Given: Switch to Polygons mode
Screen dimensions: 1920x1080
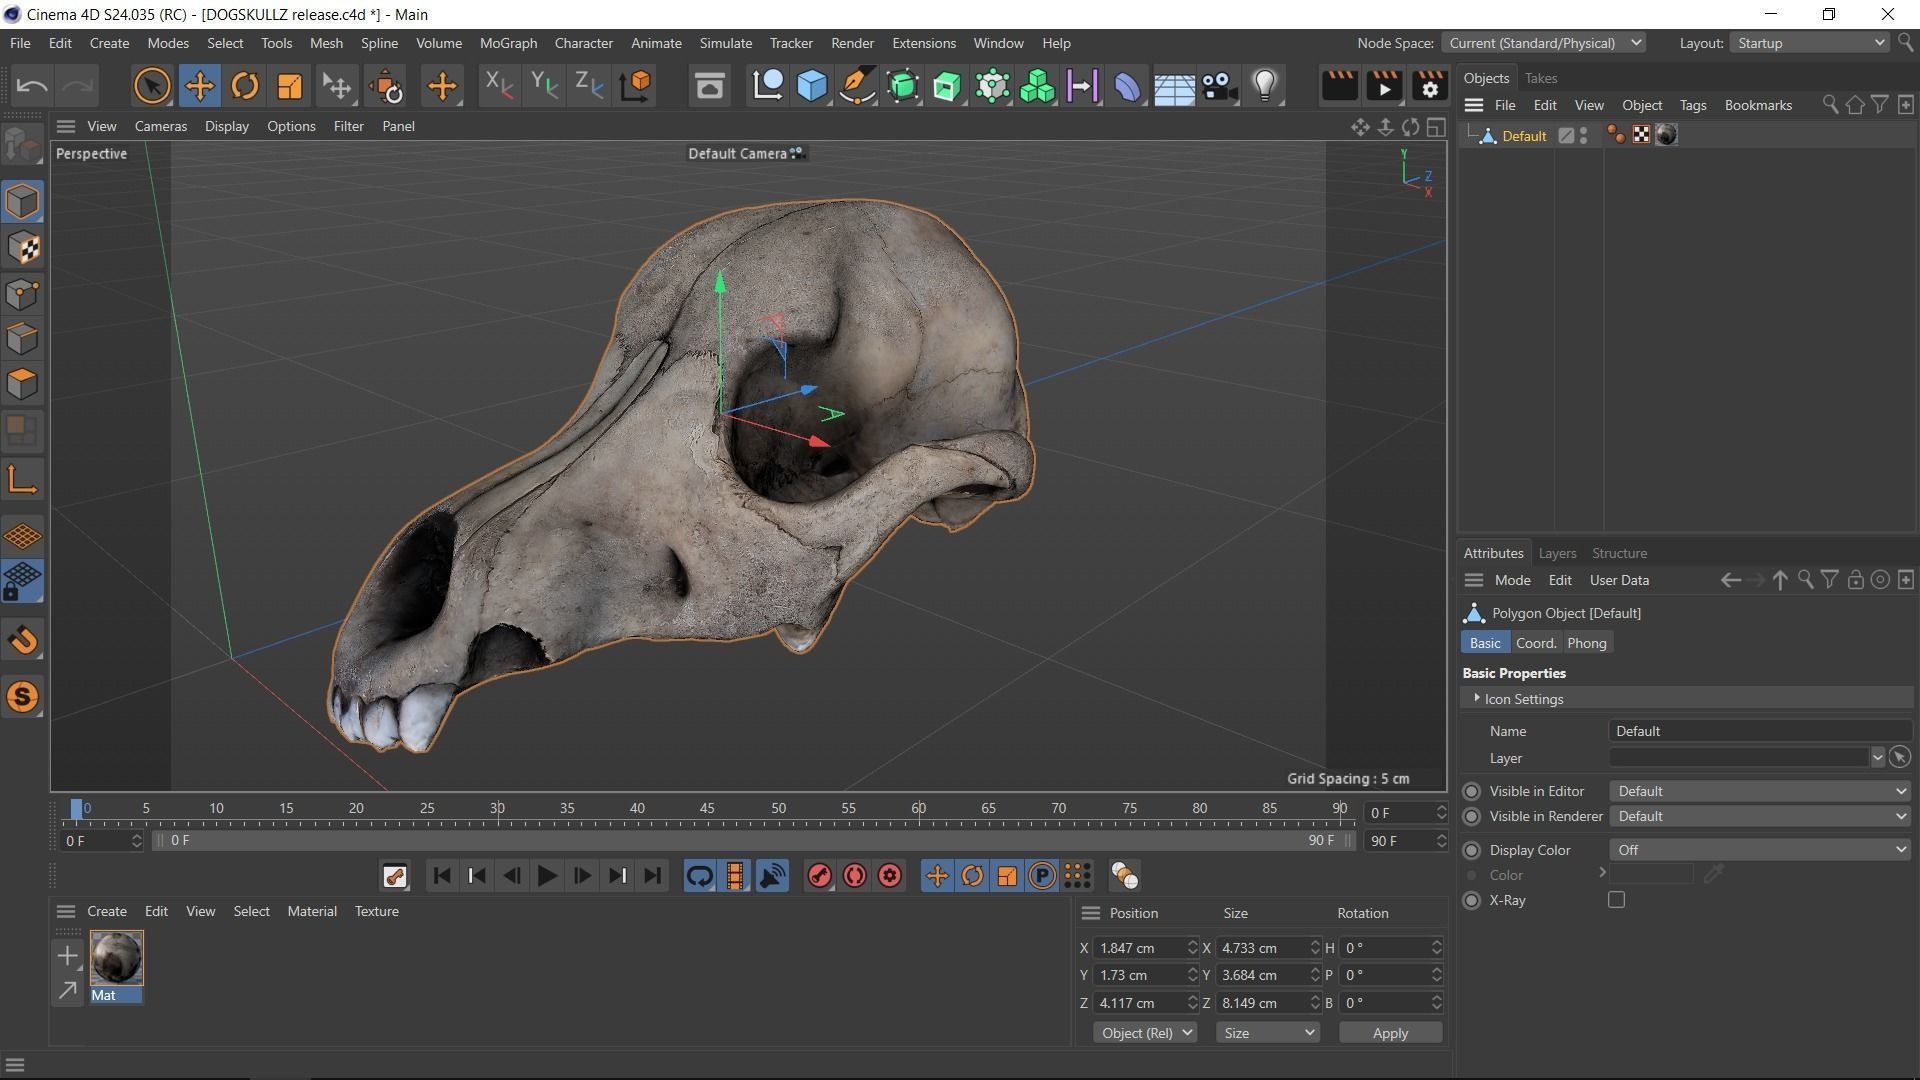Looking at the screenshot, I should pos(22,384).
